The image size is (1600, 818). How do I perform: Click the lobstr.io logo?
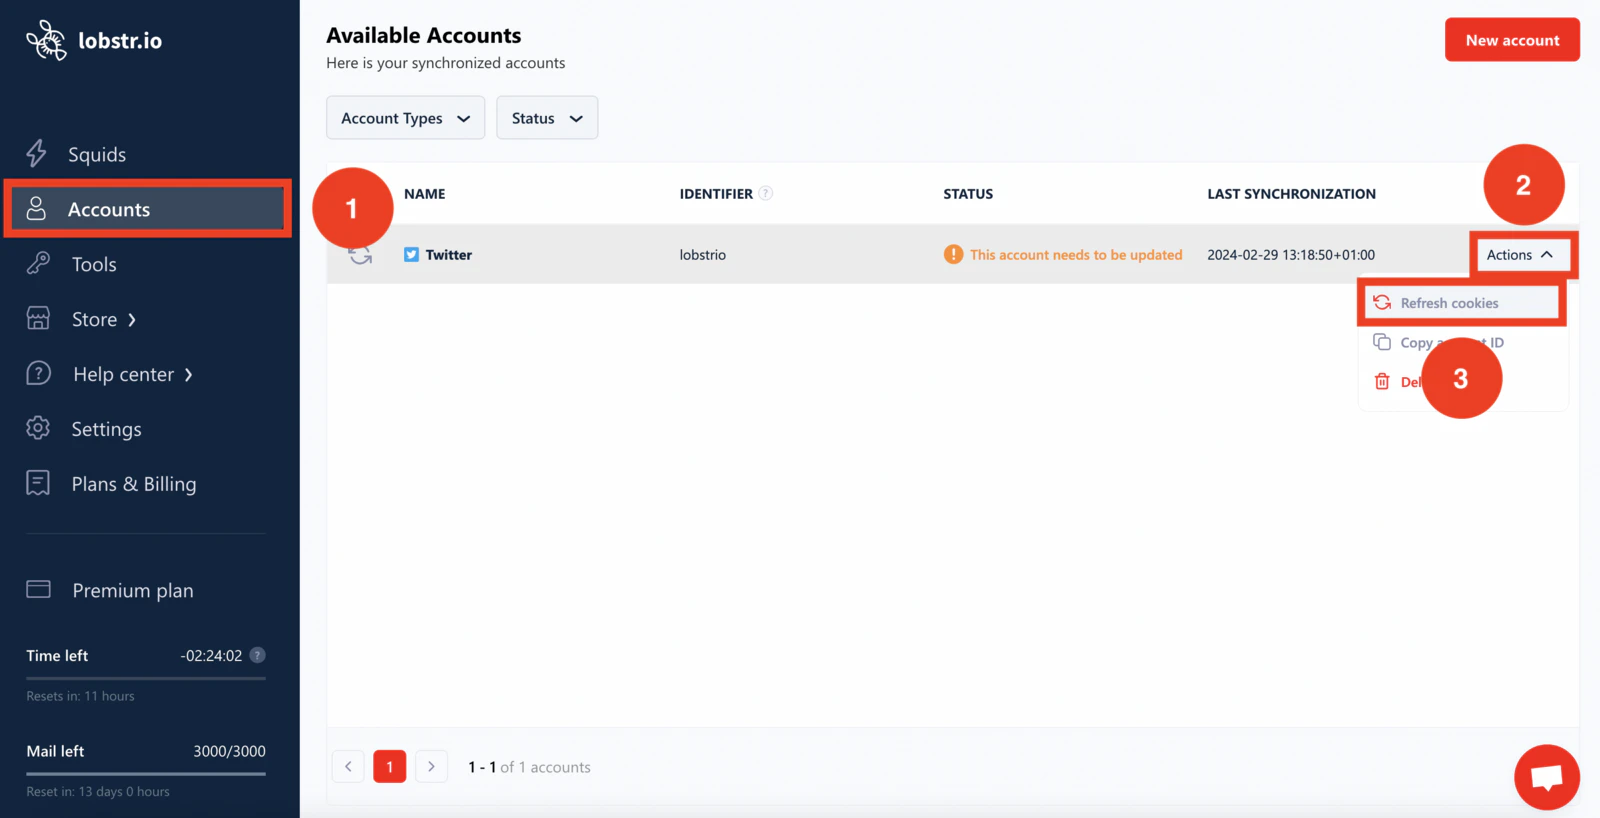[94, 40]
